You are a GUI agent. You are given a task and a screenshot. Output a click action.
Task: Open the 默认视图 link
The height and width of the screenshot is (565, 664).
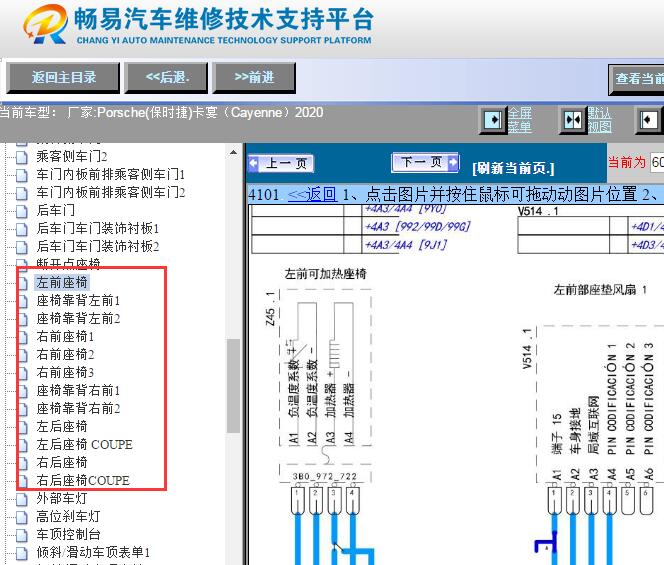coord(599,120)
